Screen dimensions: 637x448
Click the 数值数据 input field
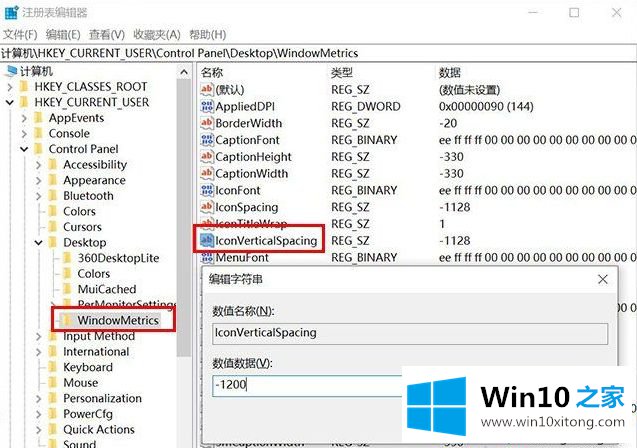(x=305, y=384)
